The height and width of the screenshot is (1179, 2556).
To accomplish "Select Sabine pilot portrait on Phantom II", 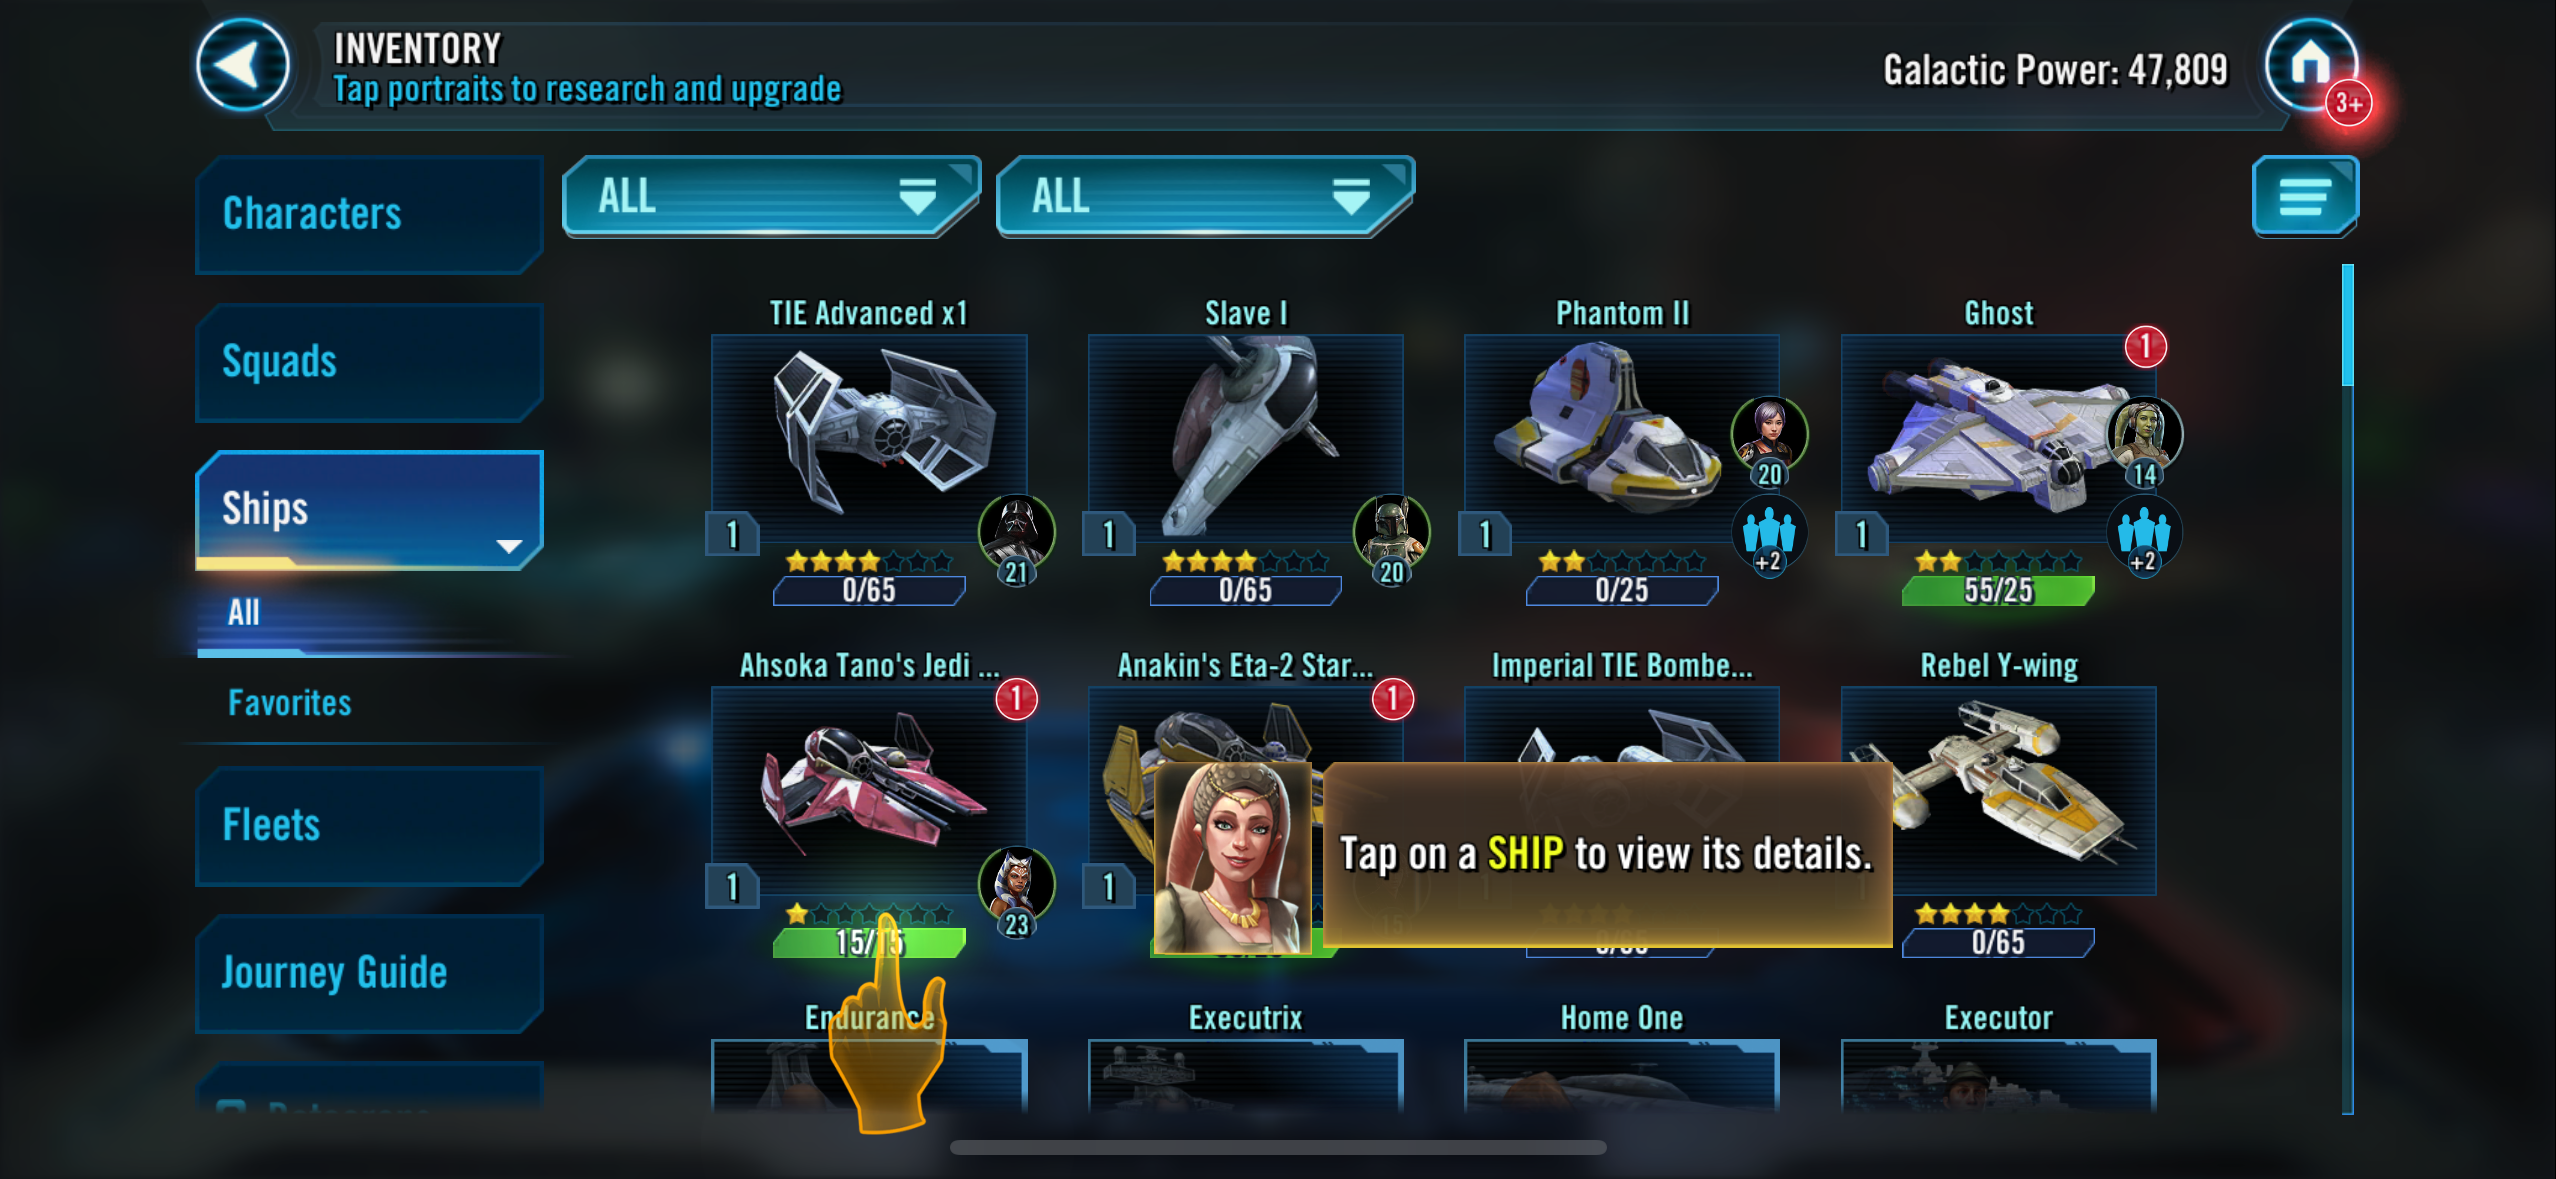I will click(1769, 433).
